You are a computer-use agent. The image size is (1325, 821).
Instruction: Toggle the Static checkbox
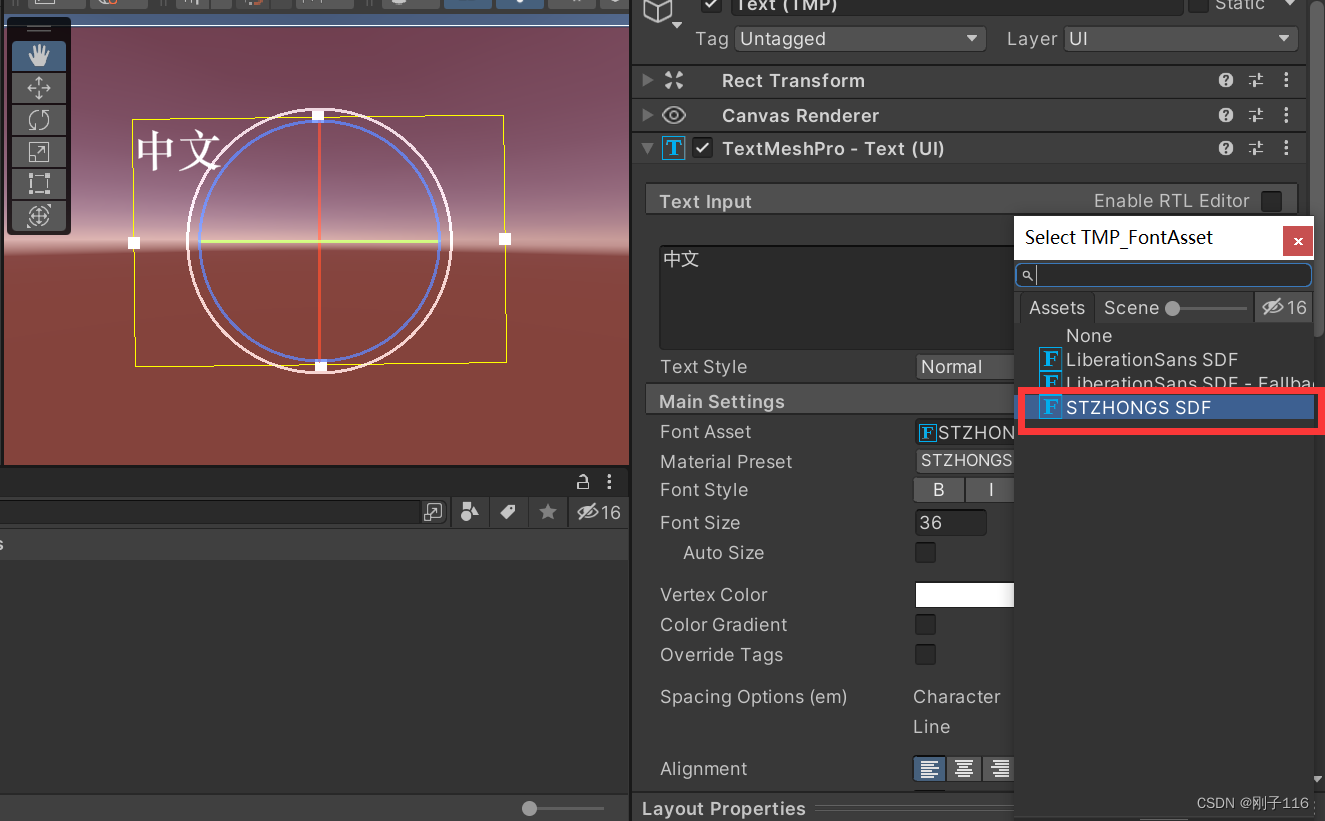(1198, 5)
